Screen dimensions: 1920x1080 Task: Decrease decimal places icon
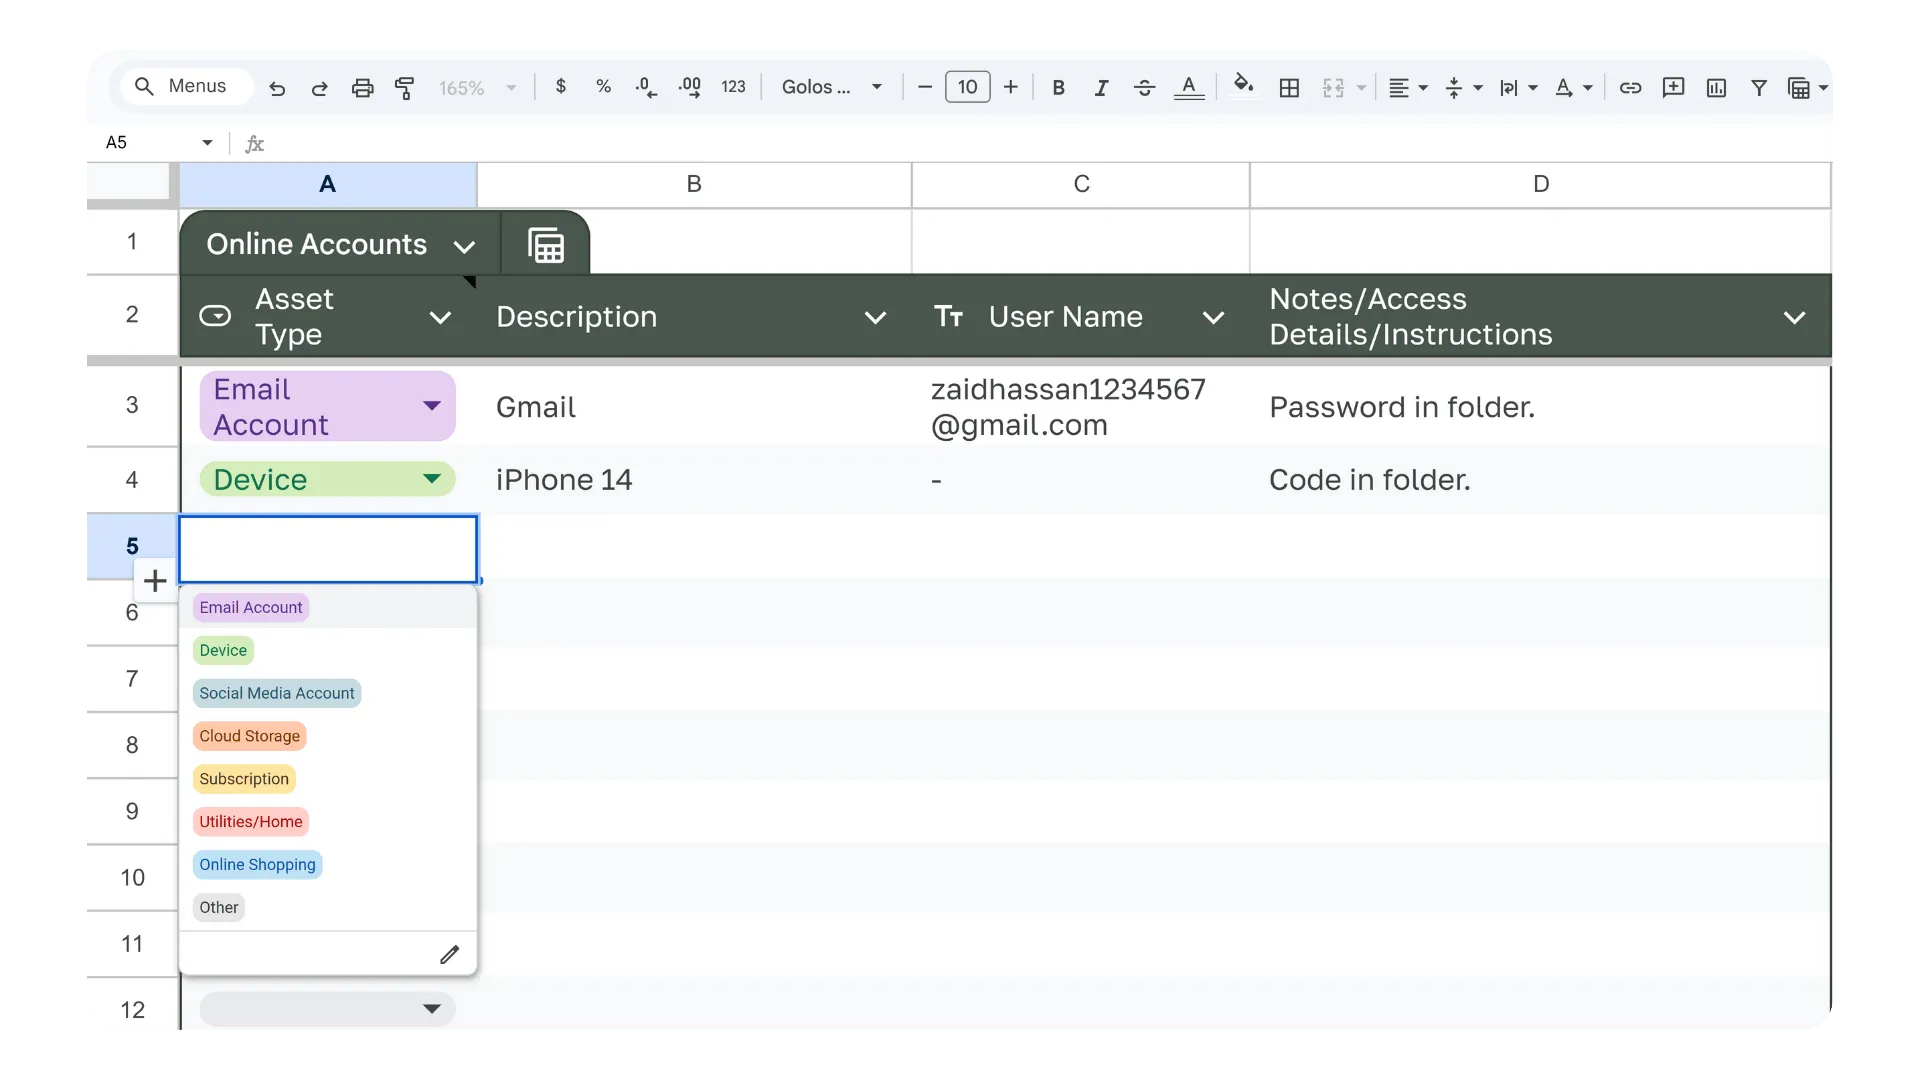point(646,88)
